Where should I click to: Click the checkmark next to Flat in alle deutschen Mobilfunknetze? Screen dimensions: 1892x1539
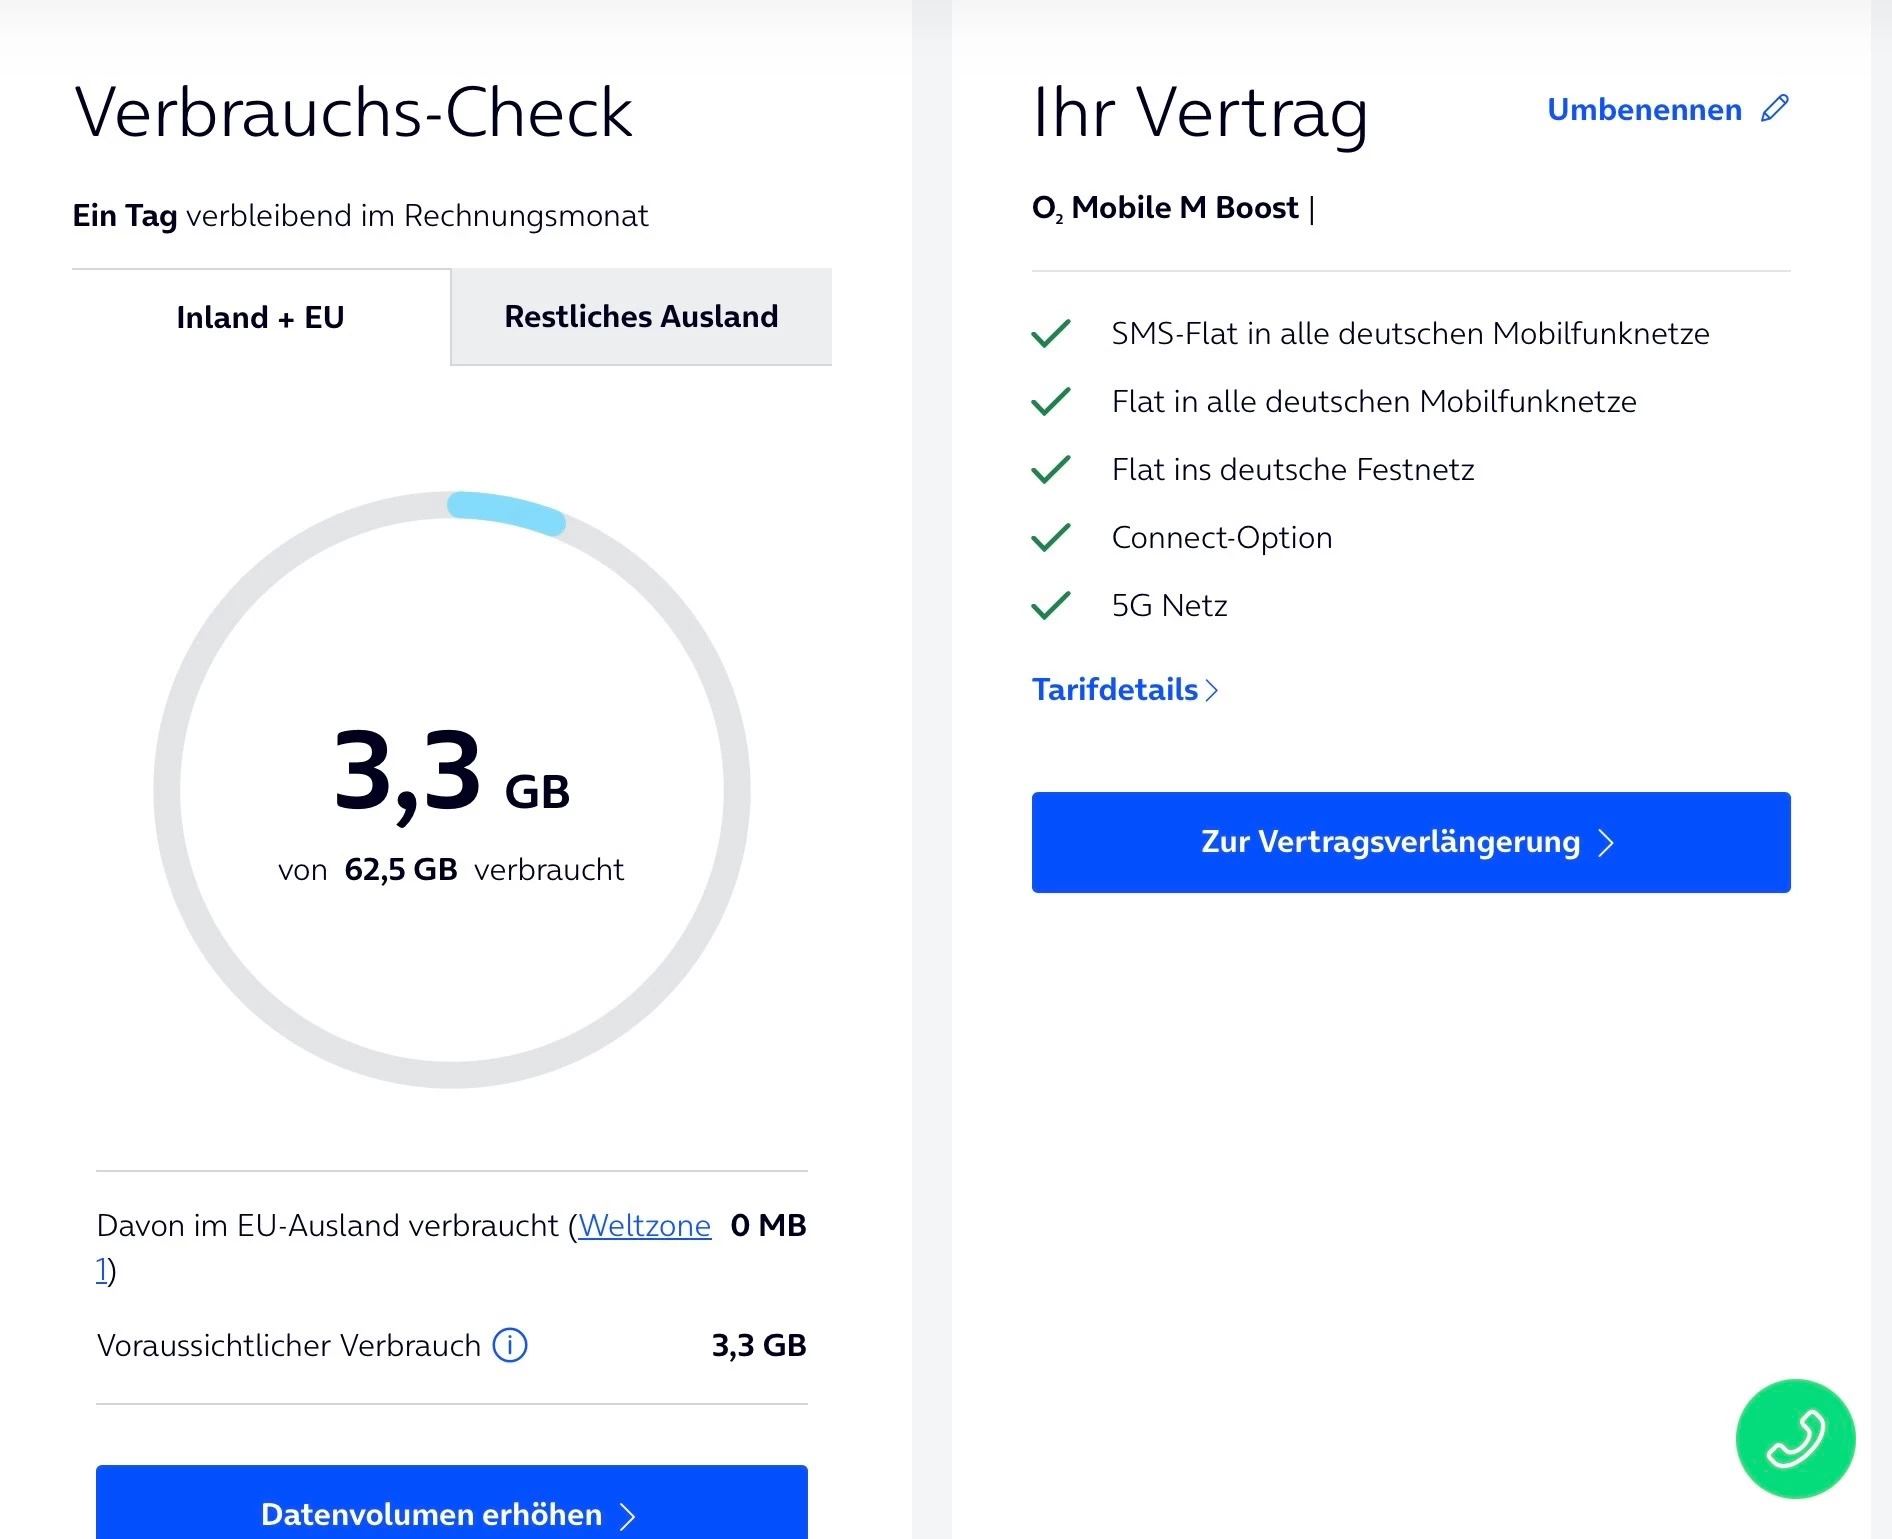pos(1051,401)
